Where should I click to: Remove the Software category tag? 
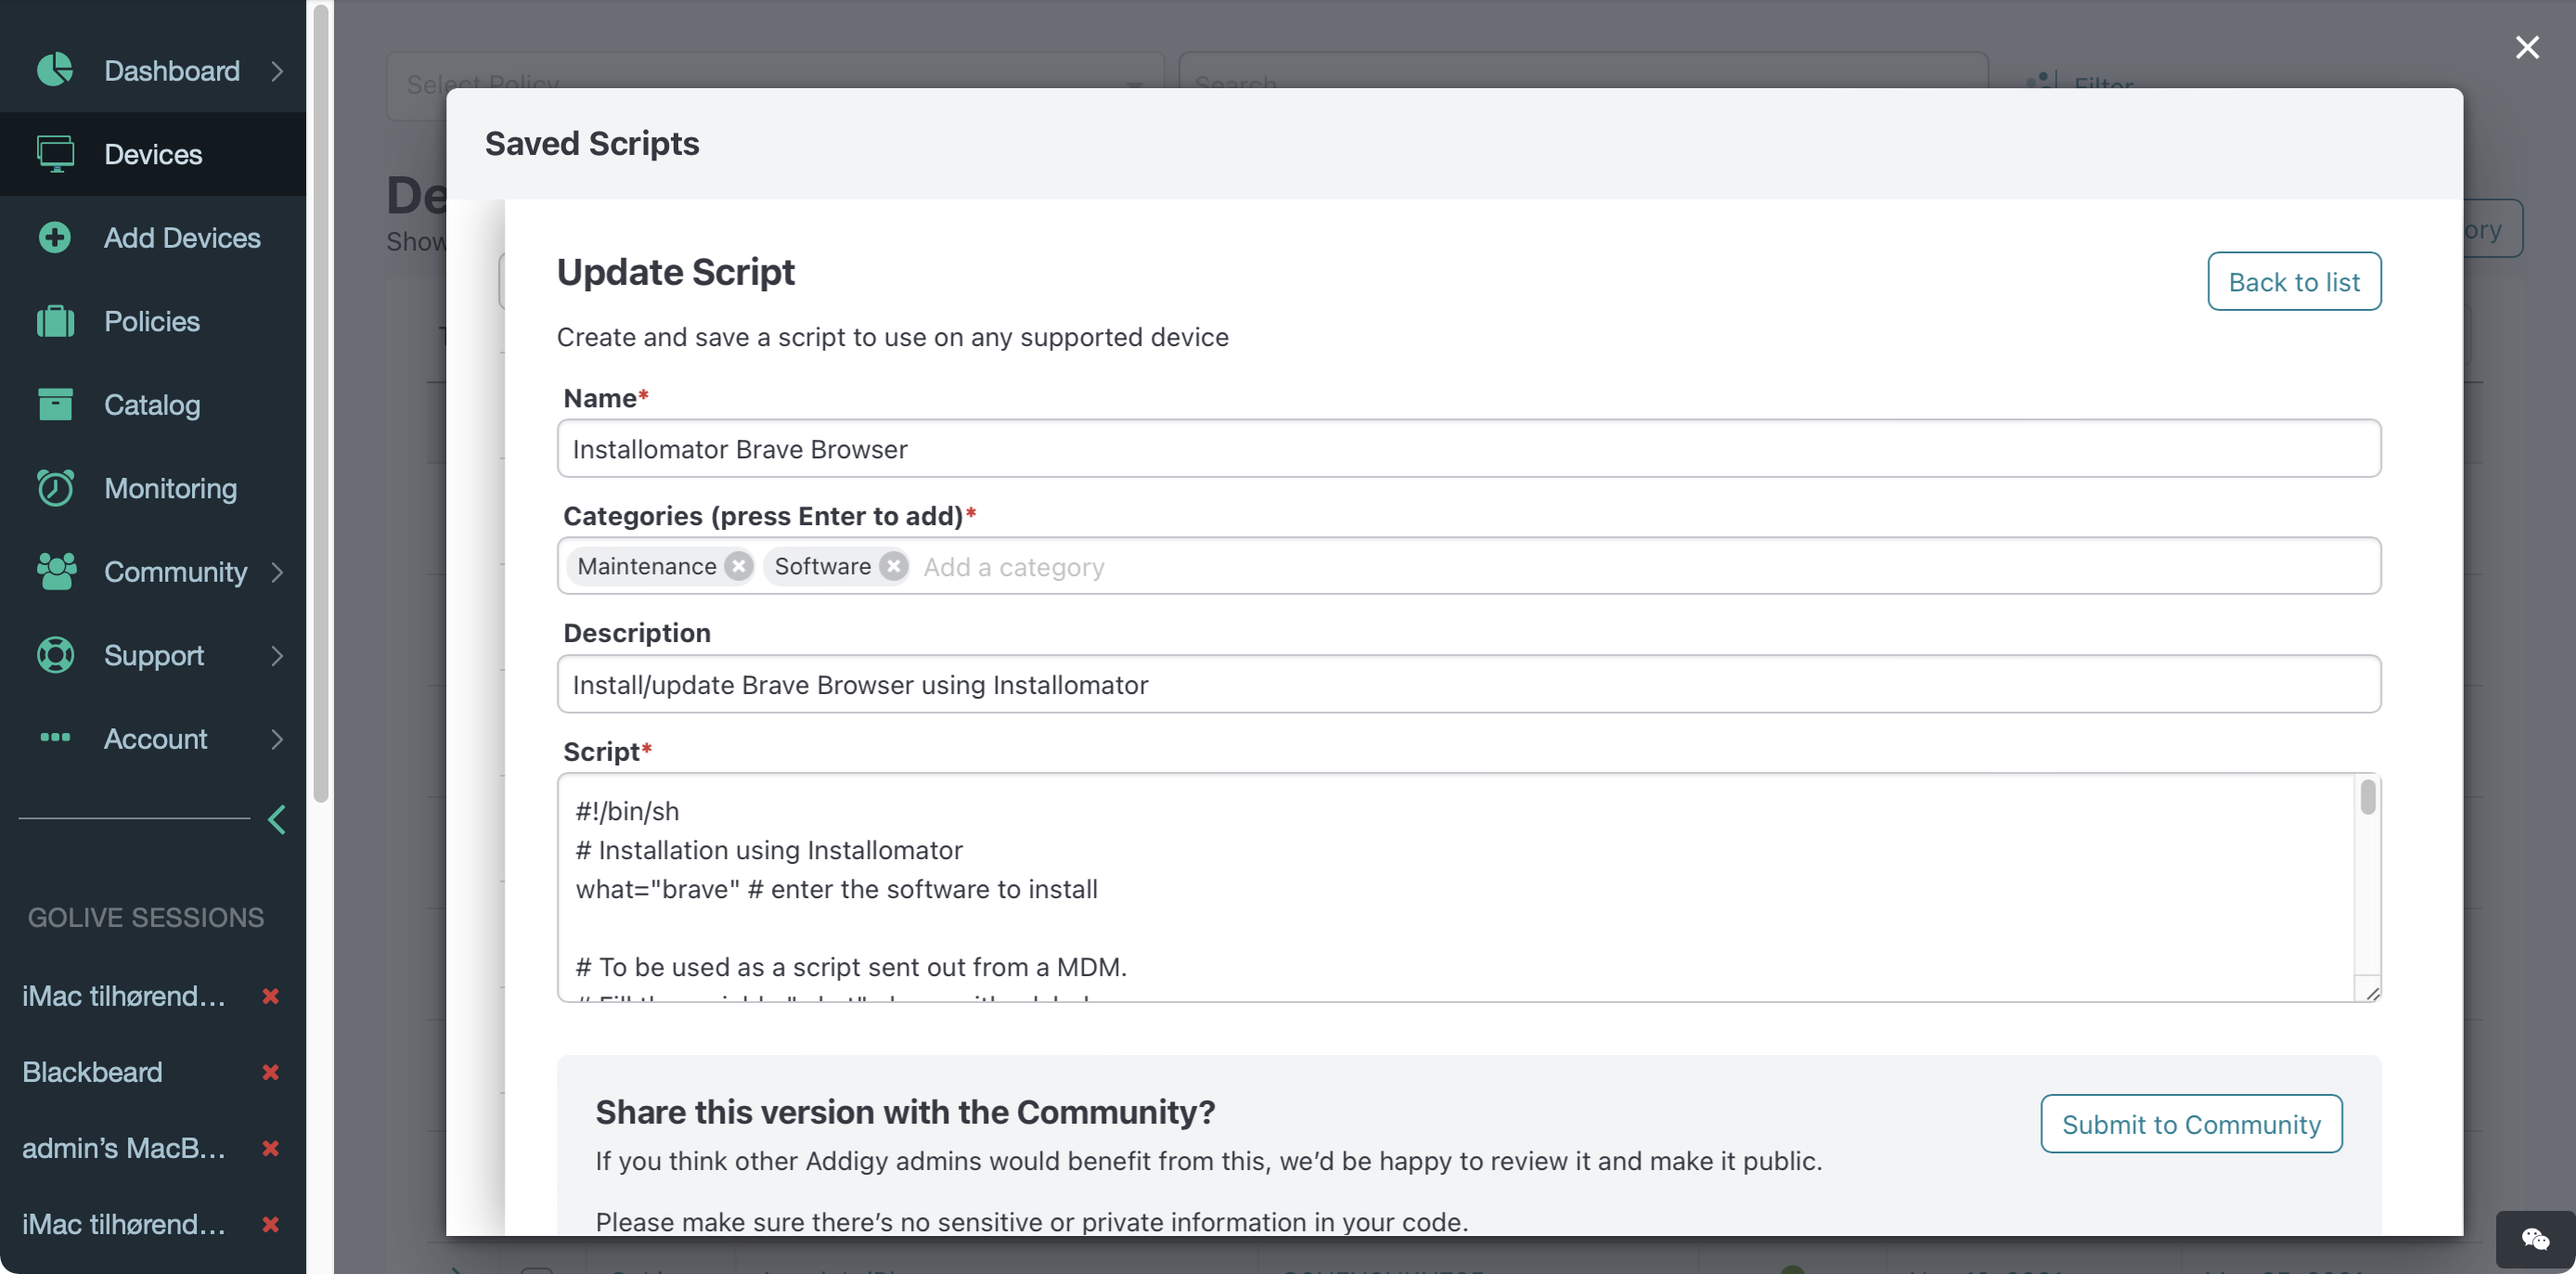[x=893, y=566]
